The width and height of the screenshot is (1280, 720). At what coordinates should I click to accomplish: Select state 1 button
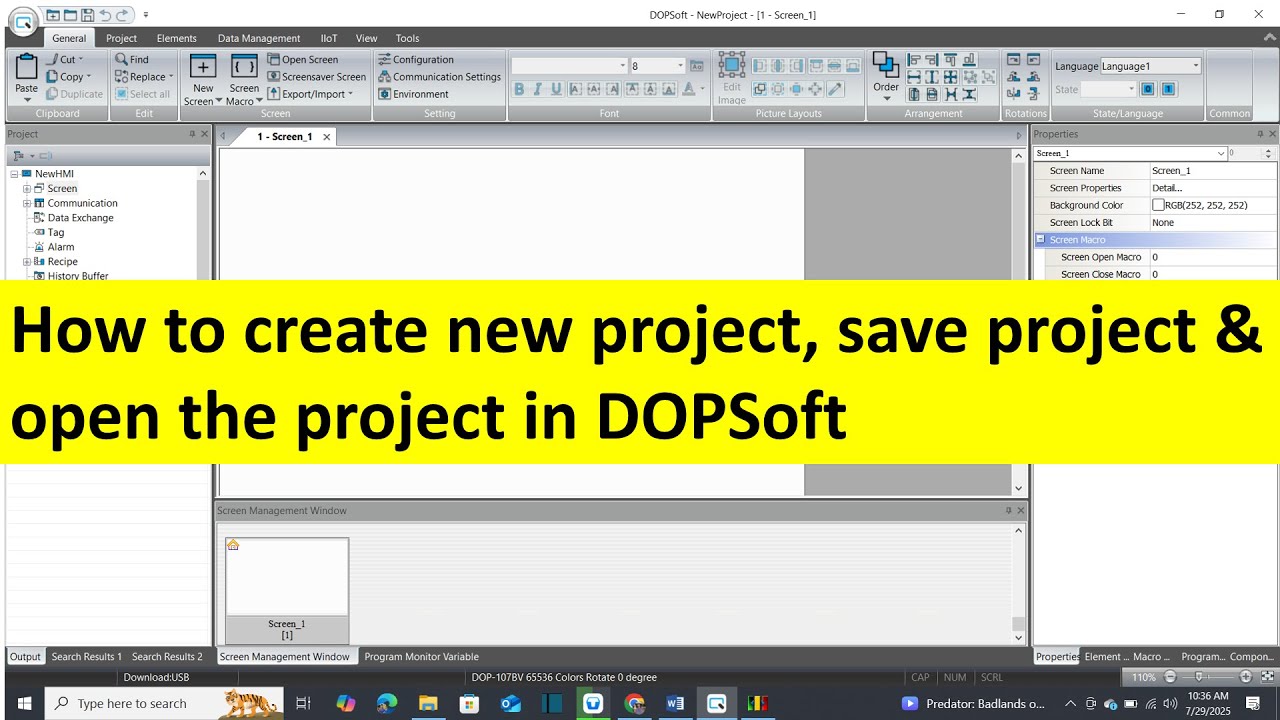click(x=1168, y=89)
